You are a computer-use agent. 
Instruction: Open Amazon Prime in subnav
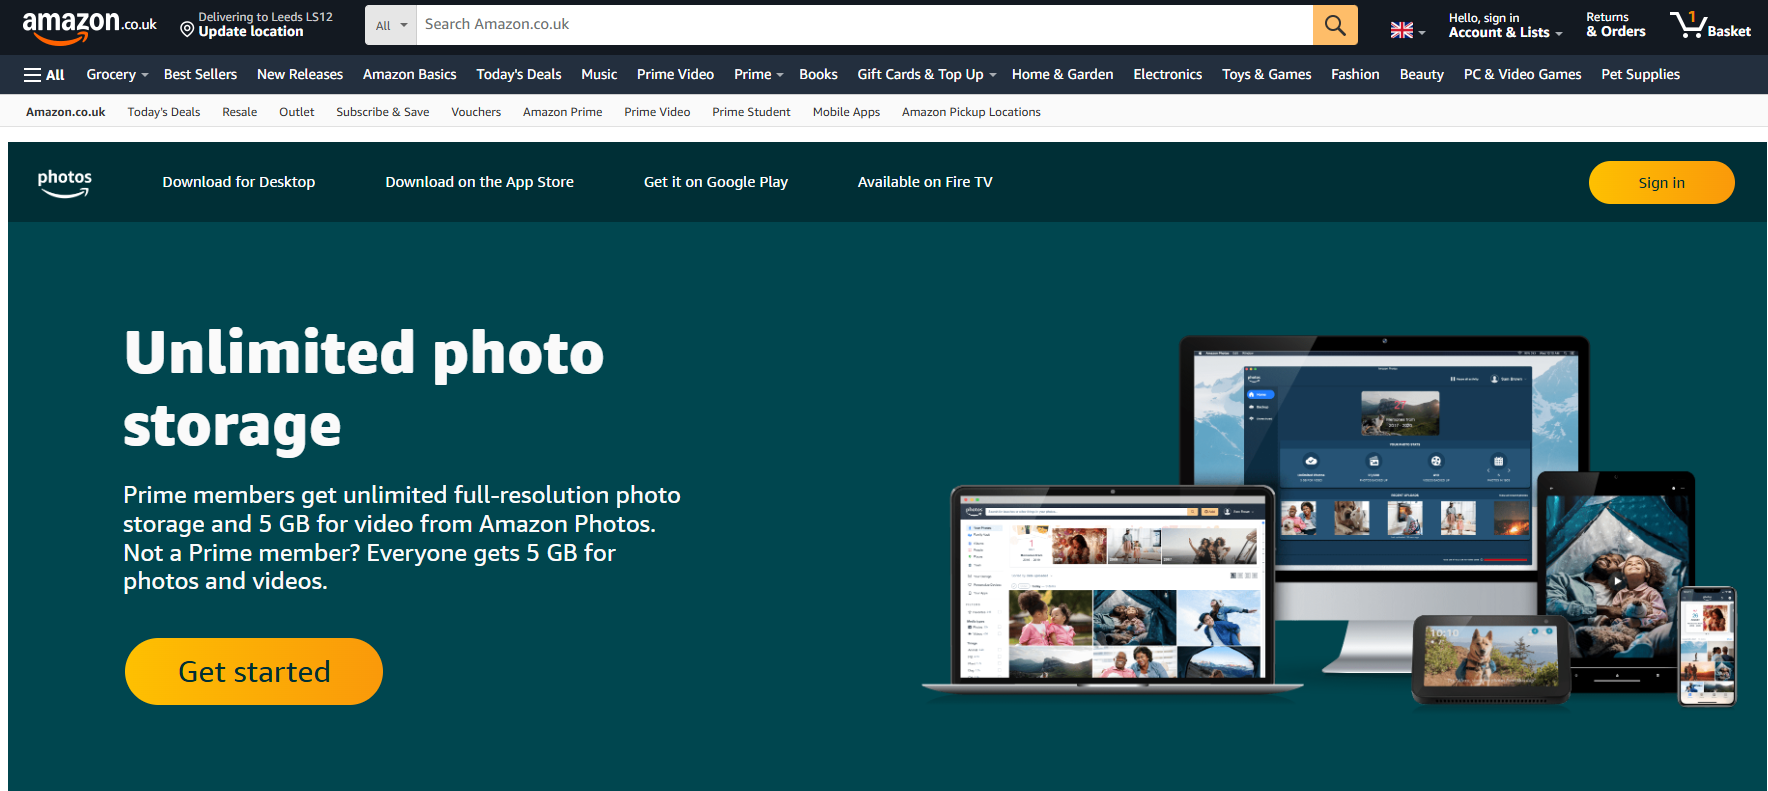pos(563,112)
